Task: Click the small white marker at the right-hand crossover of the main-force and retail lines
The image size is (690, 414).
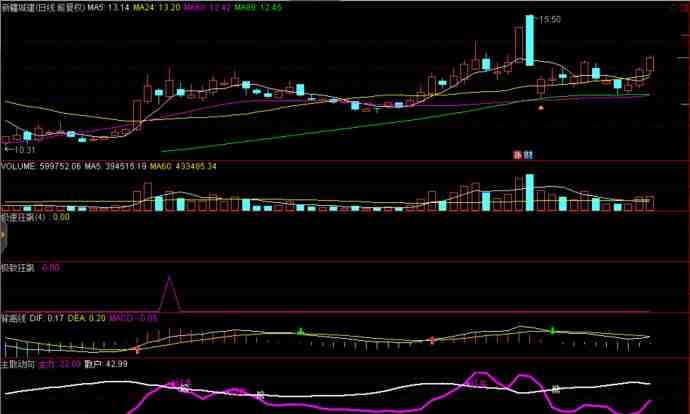Action: pos(556,389)
